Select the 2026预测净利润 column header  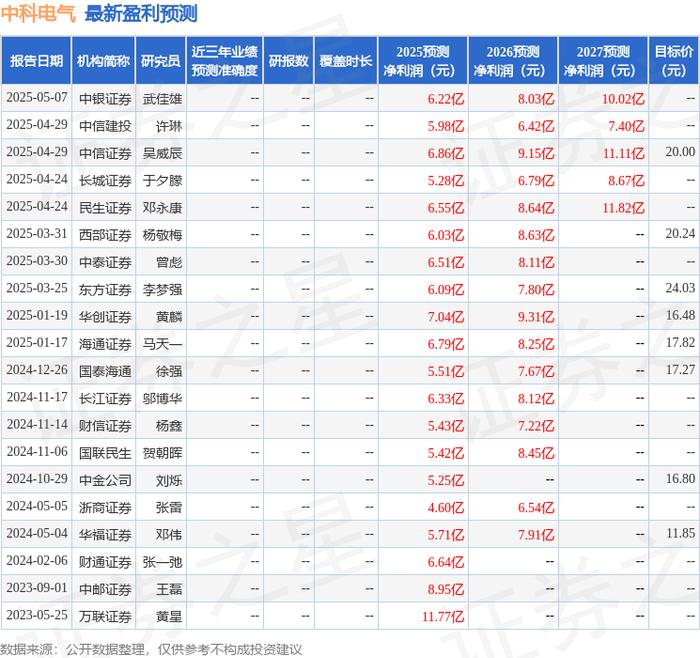pos(513,61)
